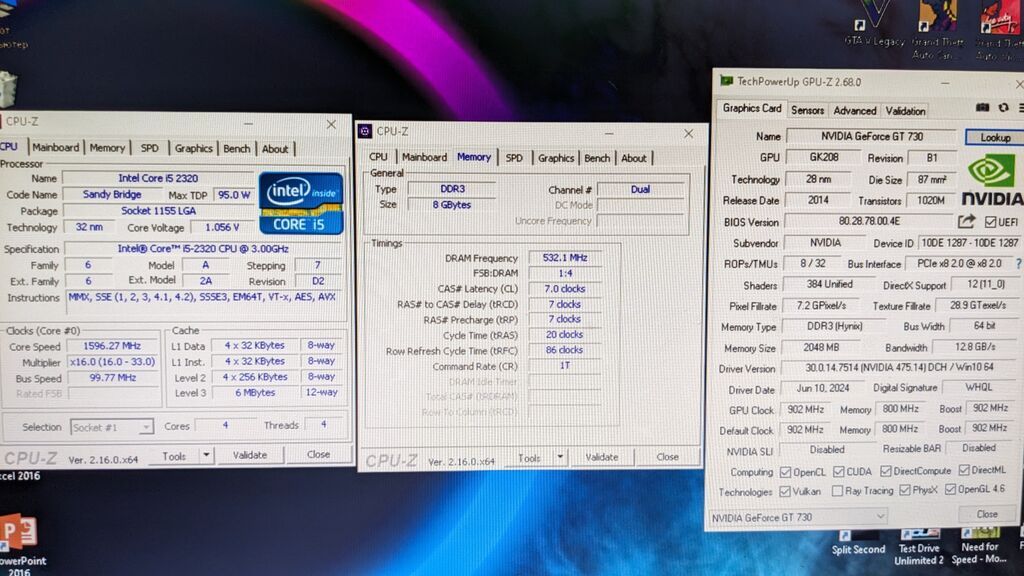Switch to Validation tab in GPU-Z
The image size is (1024, 576).
coord(905,111)
